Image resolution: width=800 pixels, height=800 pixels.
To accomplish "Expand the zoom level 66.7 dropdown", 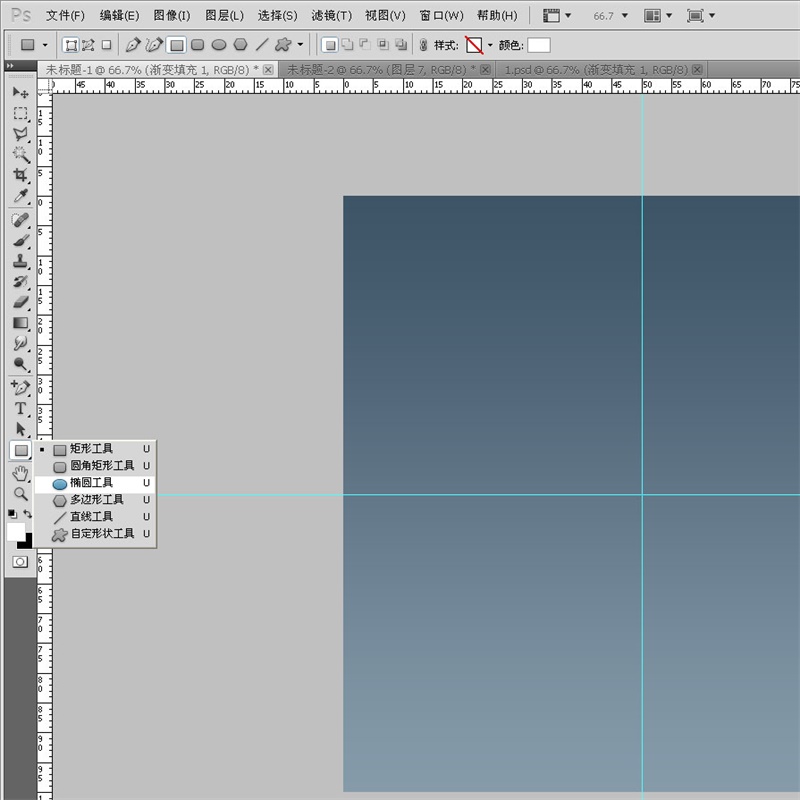I will (x=625, y=16).
